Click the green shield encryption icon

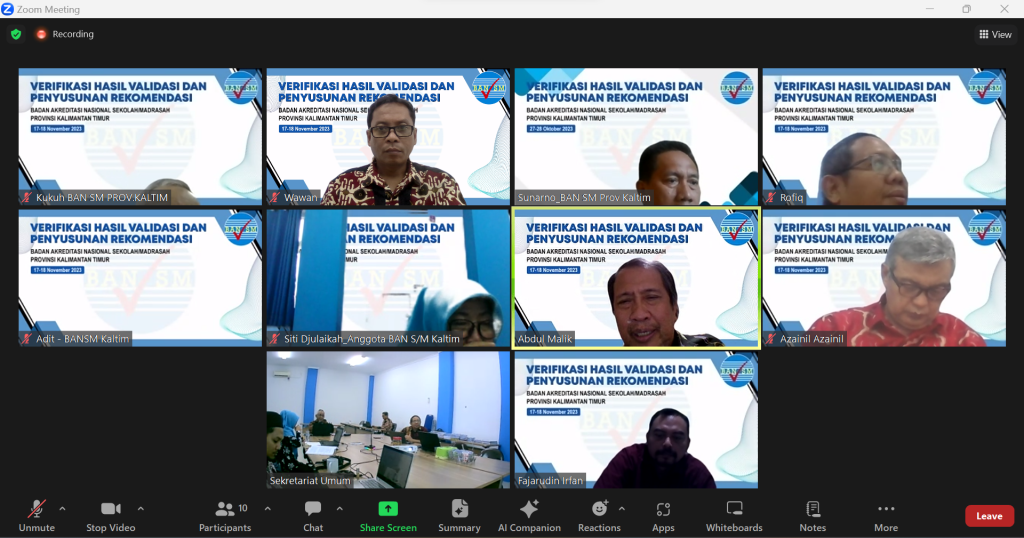(16, 34)
